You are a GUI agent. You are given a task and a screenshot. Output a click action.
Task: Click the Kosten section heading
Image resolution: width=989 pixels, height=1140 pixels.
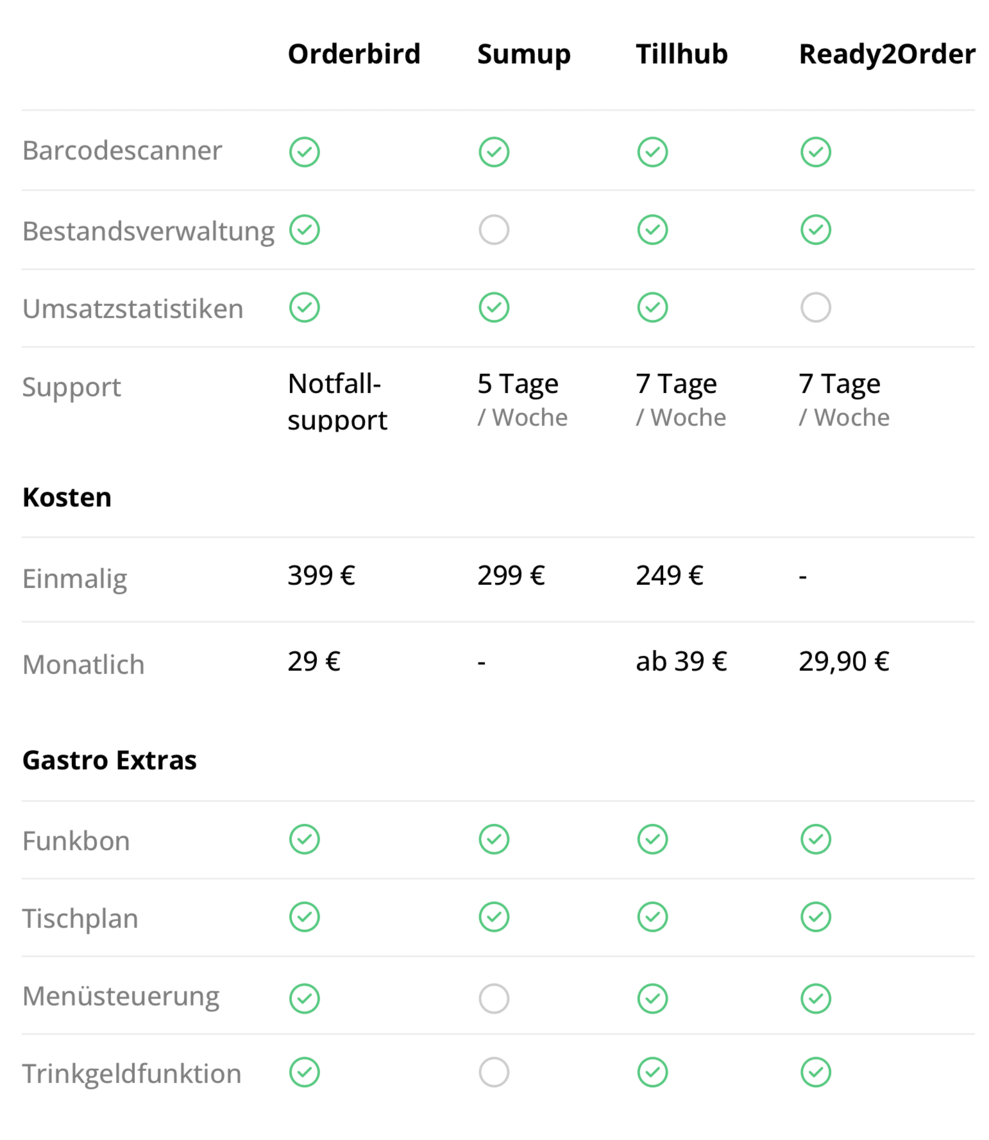67,497
